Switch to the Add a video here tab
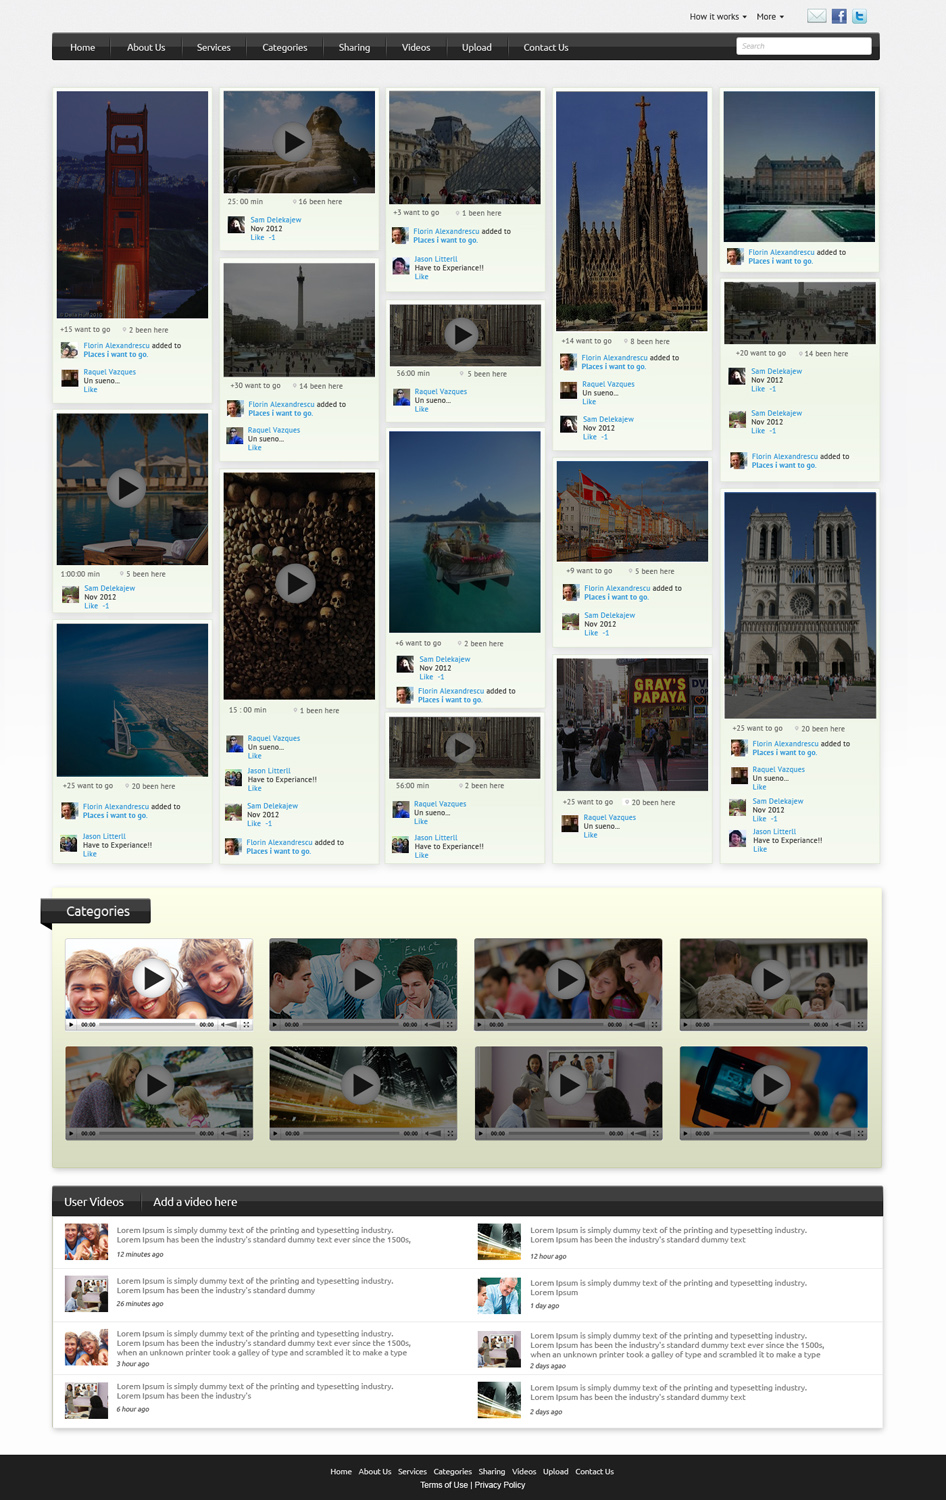 pos(195,1202)
